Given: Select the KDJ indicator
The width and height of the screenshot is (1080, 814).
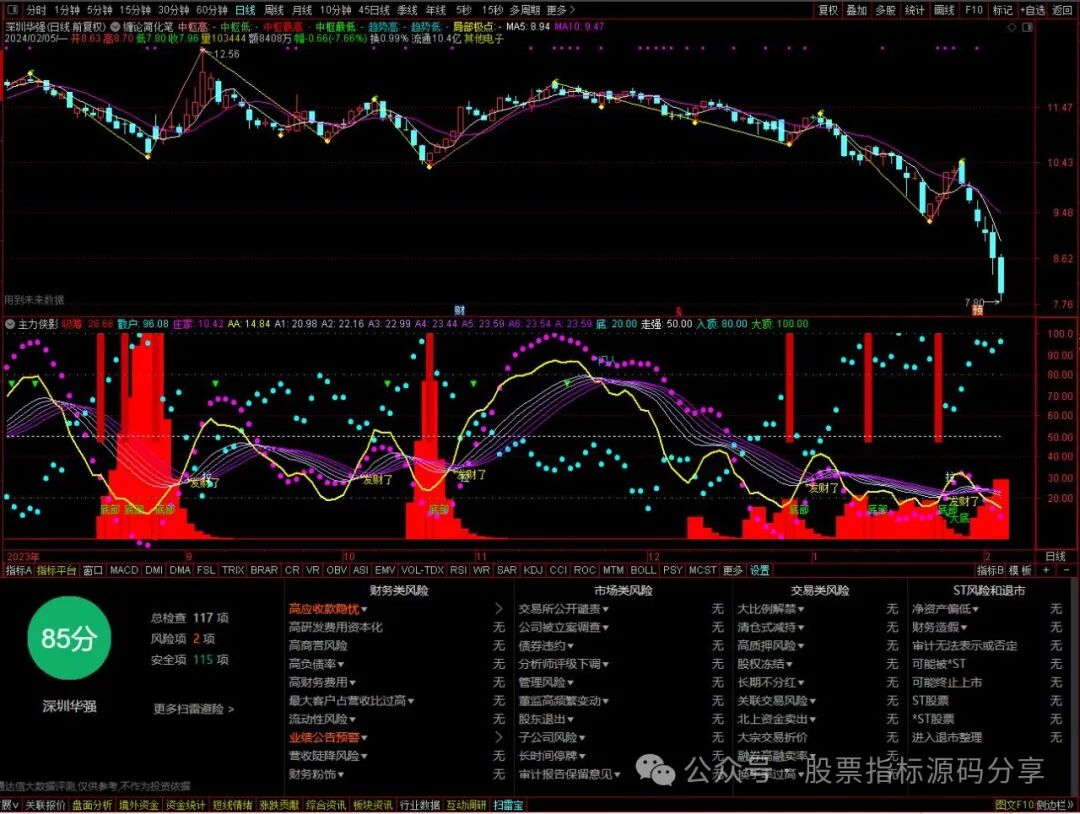Looking at the screenshot, I should [533, 570].
